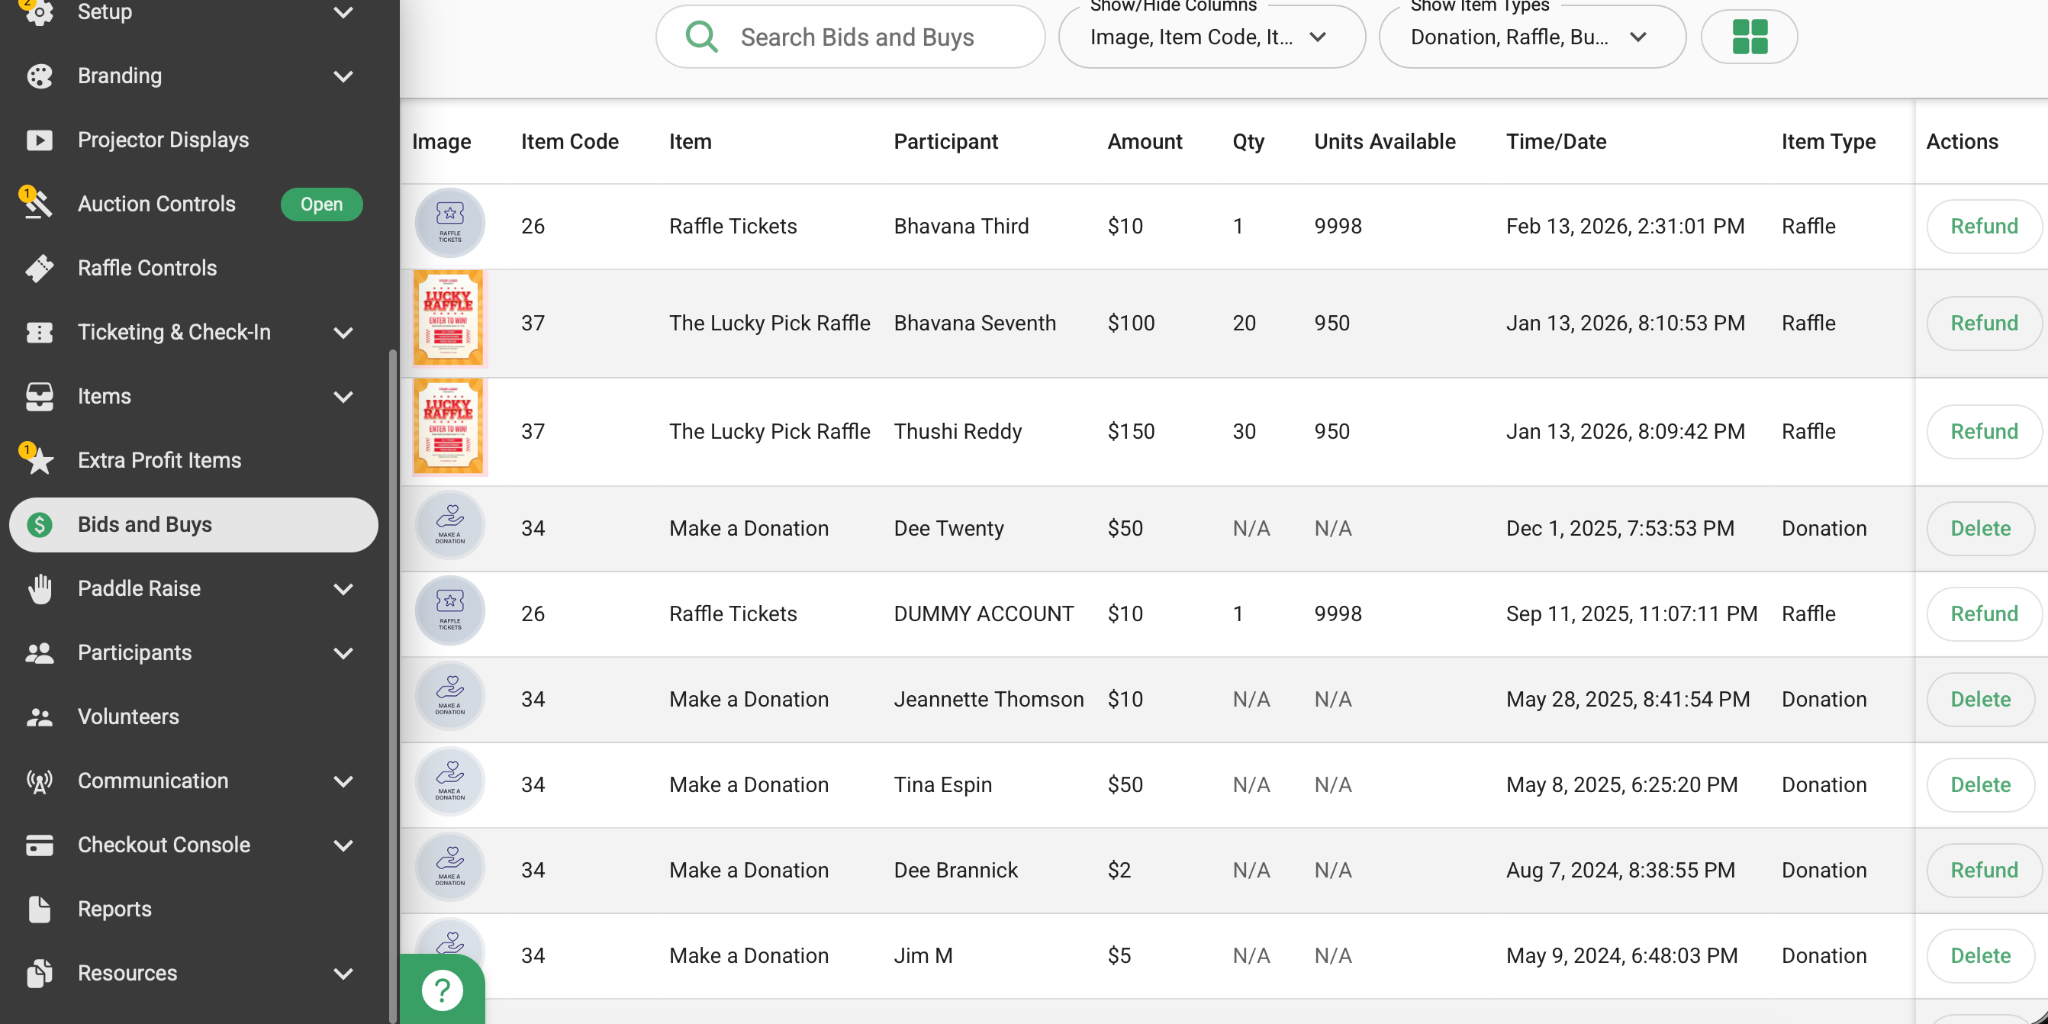This screenshot has height=1024, width=2048.
Task: Refund DUMMY ACCOUNT raffle ticket
Action: (1984, 613)
